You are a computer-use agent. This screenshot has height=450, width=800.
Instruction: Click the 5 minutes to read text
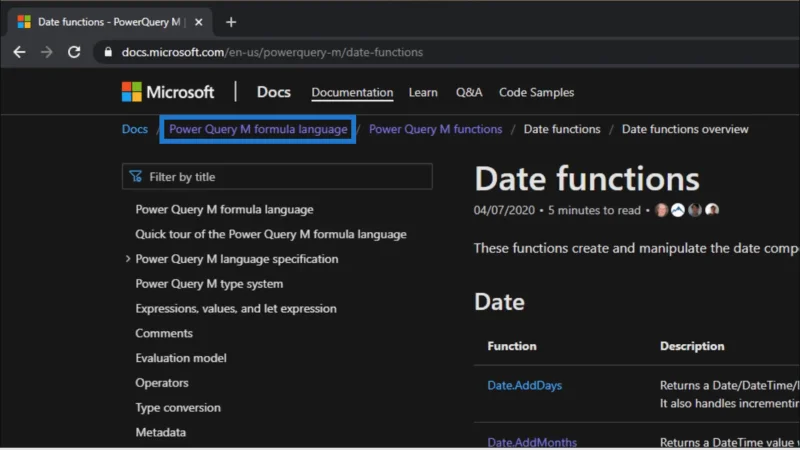[594, 210]
